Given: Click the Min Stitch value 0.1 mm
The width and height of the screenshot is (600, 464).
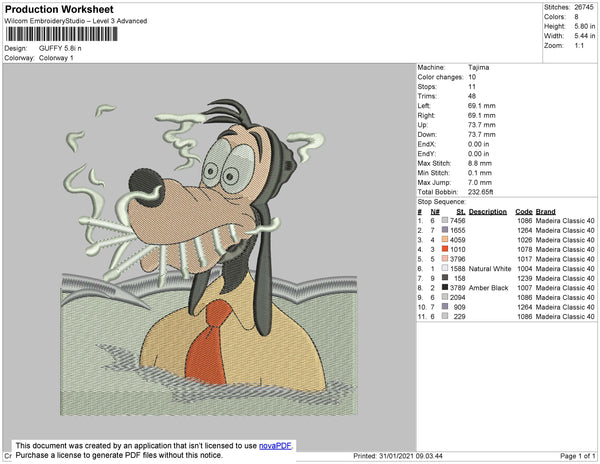Looking at the screenshot, I should tap(480, 173).
